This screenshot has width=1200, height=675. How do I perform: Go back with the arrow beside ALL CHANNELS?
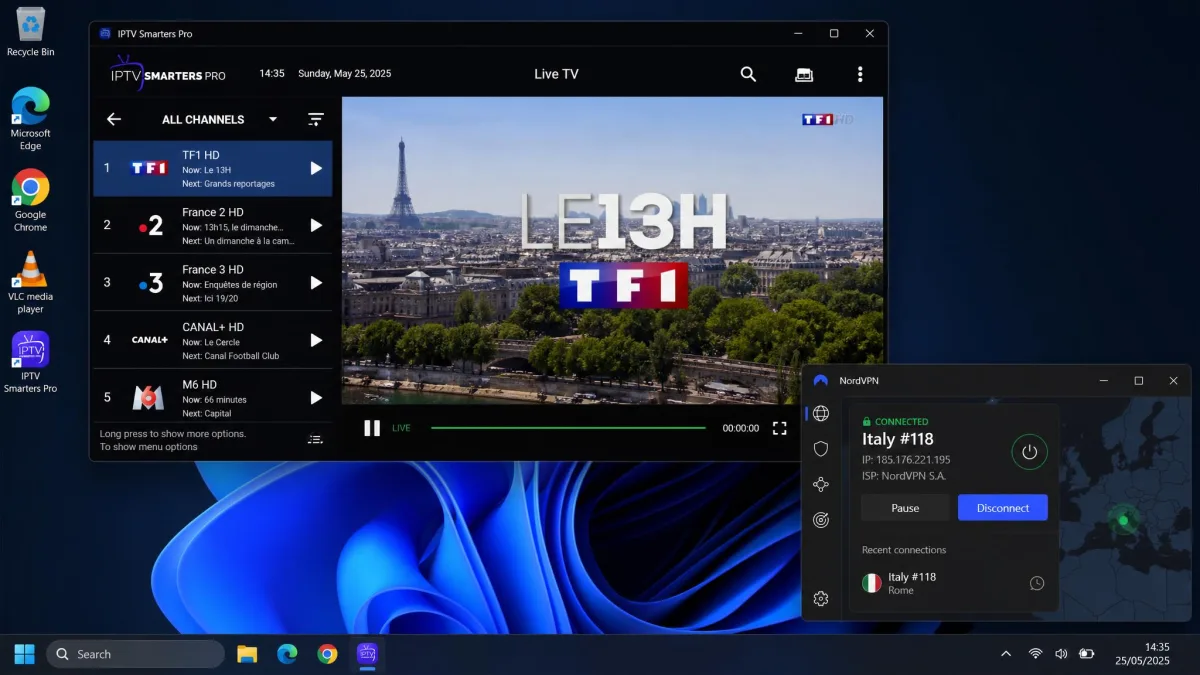[x=114, y=119]
